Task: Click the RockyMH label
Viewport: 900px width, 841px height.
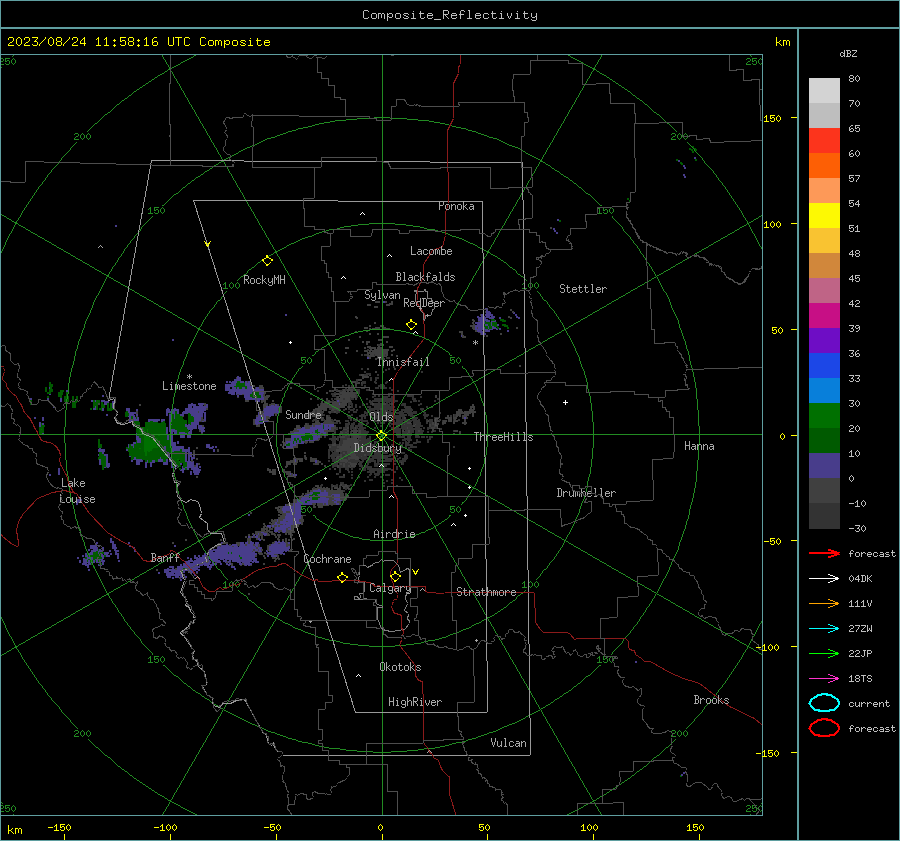Action: 264,280
